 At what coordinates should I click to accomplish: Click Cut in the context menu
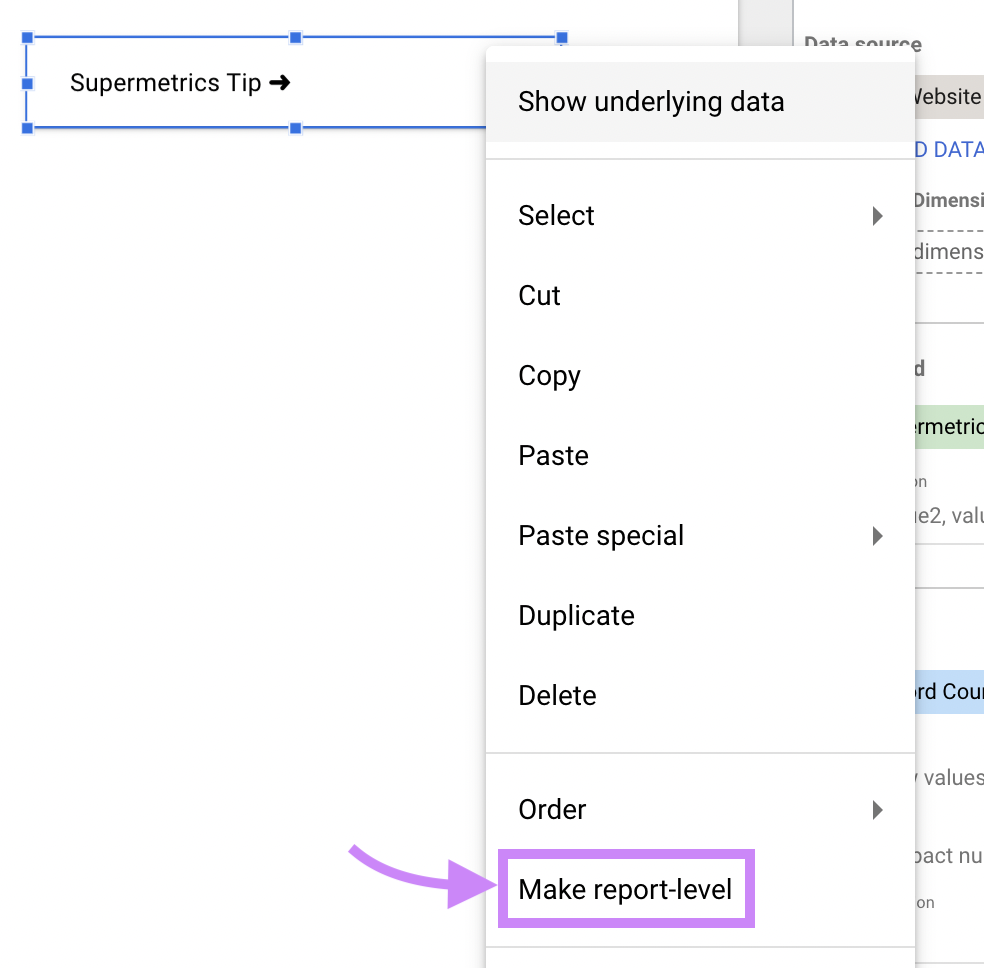coord(539,295)
